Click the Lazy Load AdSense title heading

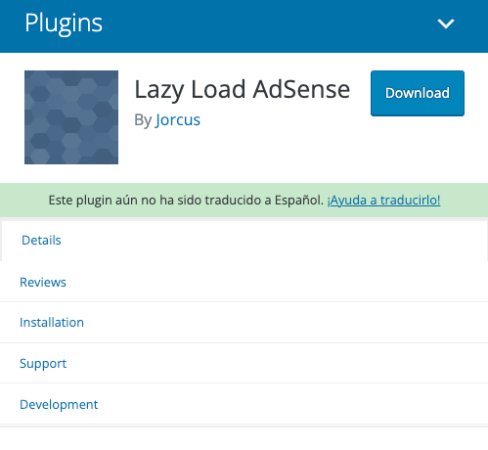tap(242, 90)
